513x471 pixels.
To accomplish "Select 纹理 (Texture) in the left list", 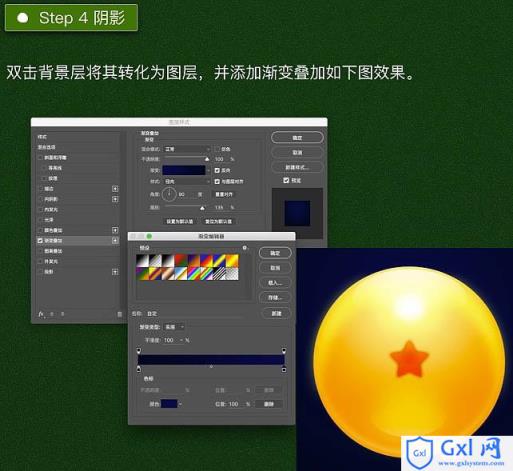I will (53, 178).
